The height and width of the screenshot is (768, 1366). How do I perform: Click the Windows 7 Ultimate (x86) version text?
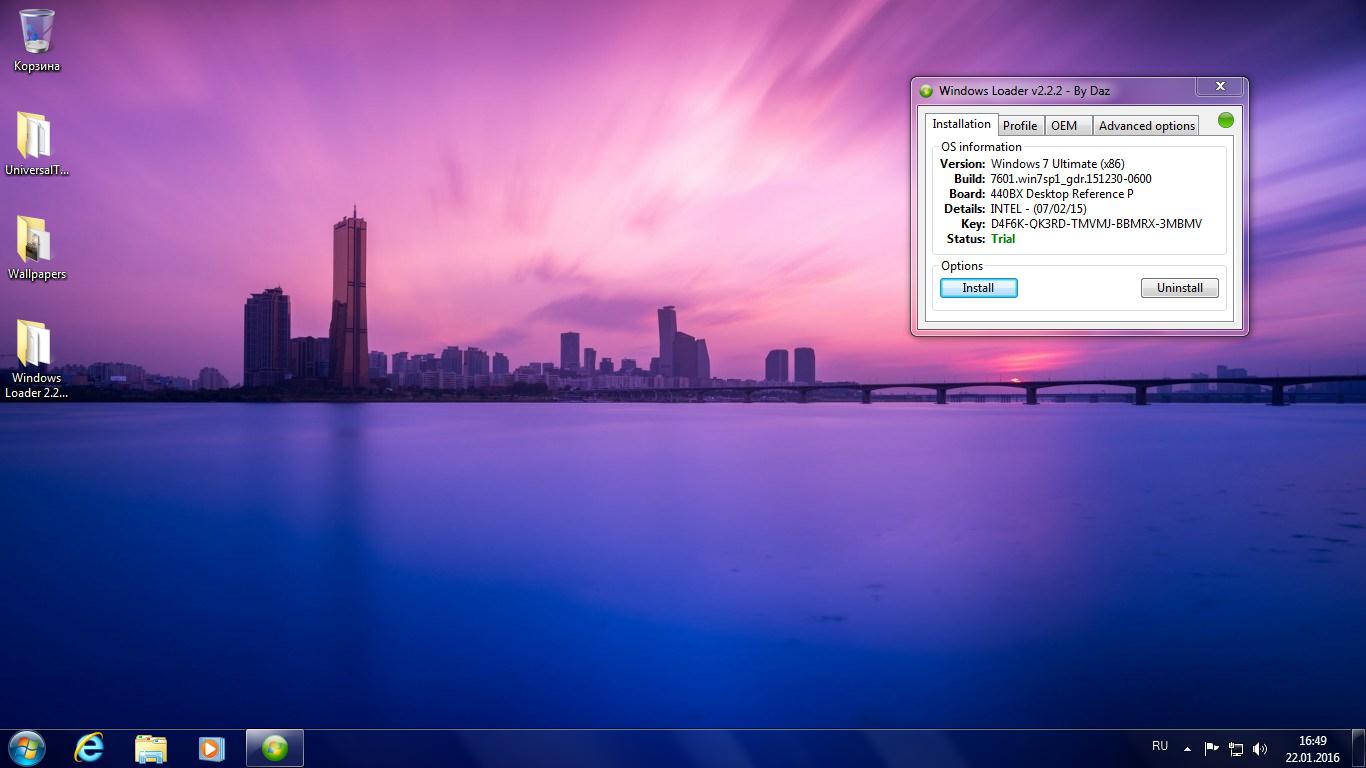pos(1058,164)
